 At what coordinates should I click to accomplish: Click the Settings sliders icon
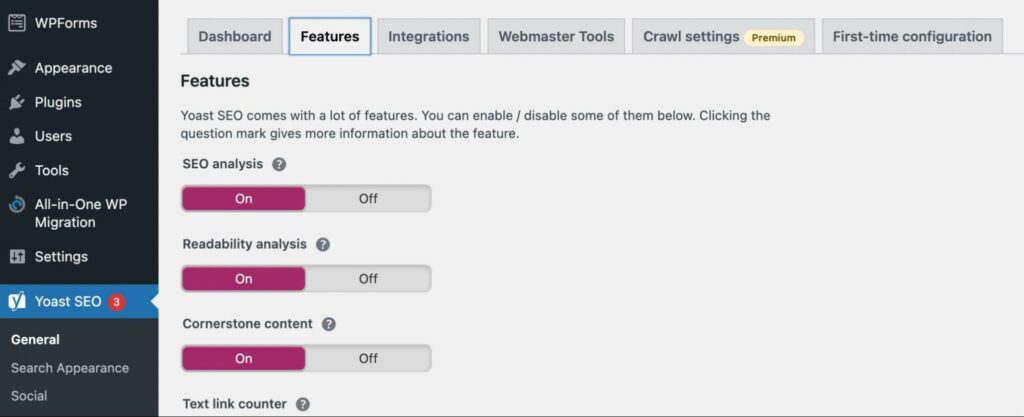tap(18, 256)
